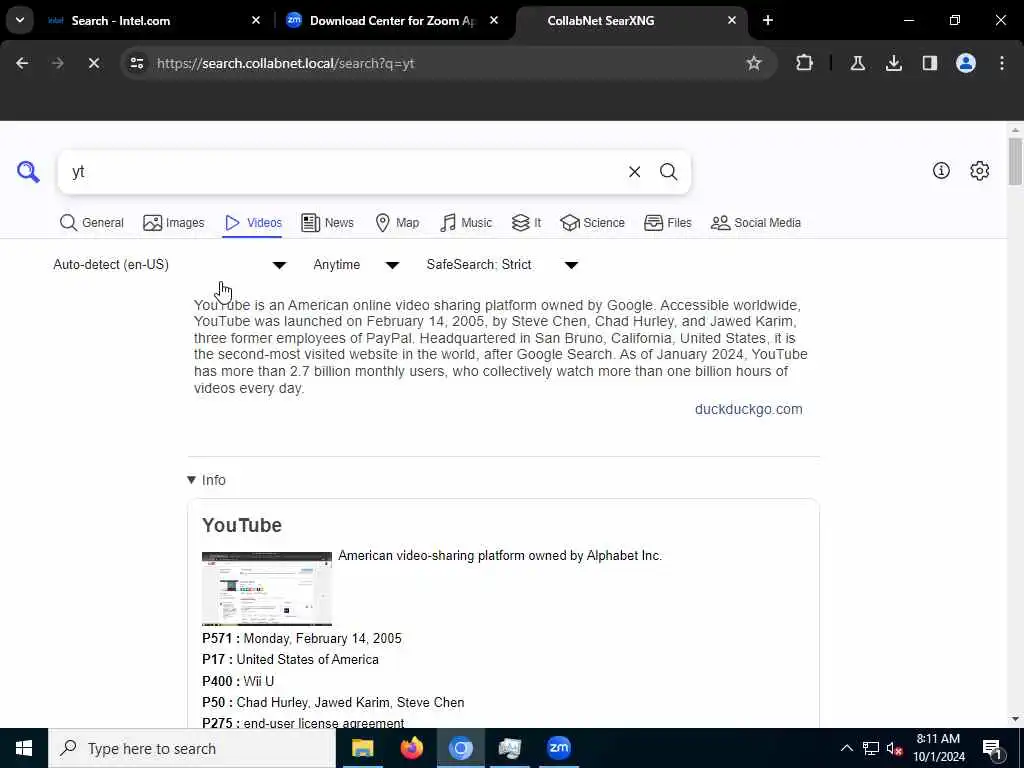
Task: Select the Videos search category
Action: pyautogui.click(x=253, y=223)
